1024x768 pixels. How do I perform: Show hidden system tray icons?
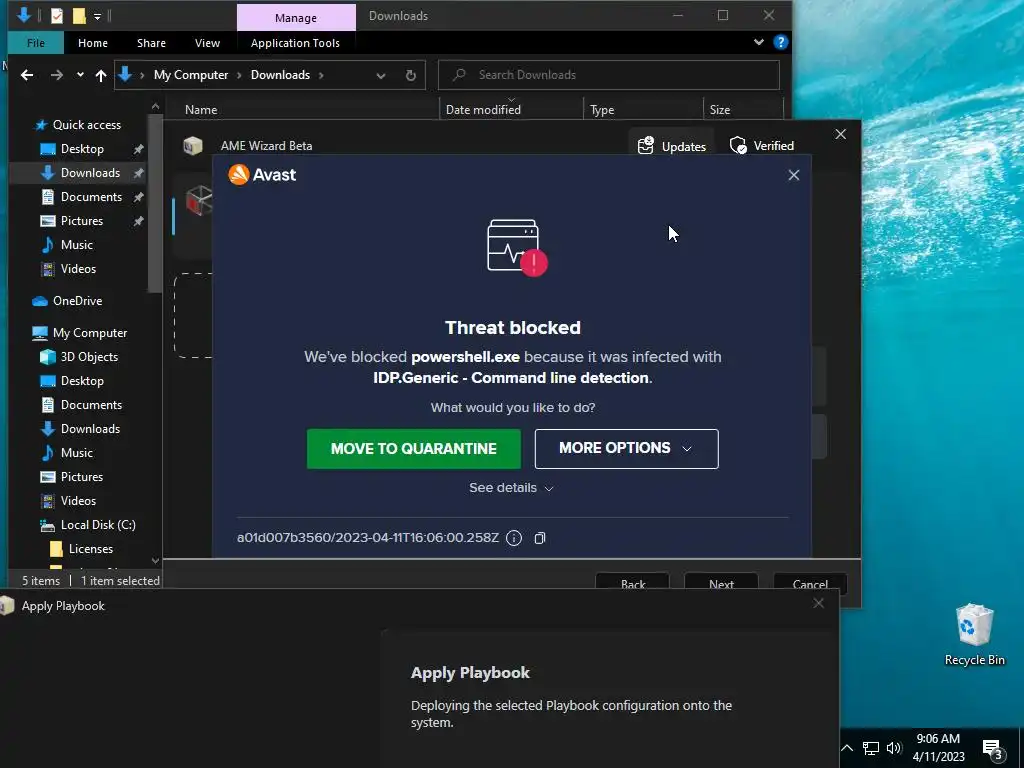pyautogui.click(x=846, y=748)
